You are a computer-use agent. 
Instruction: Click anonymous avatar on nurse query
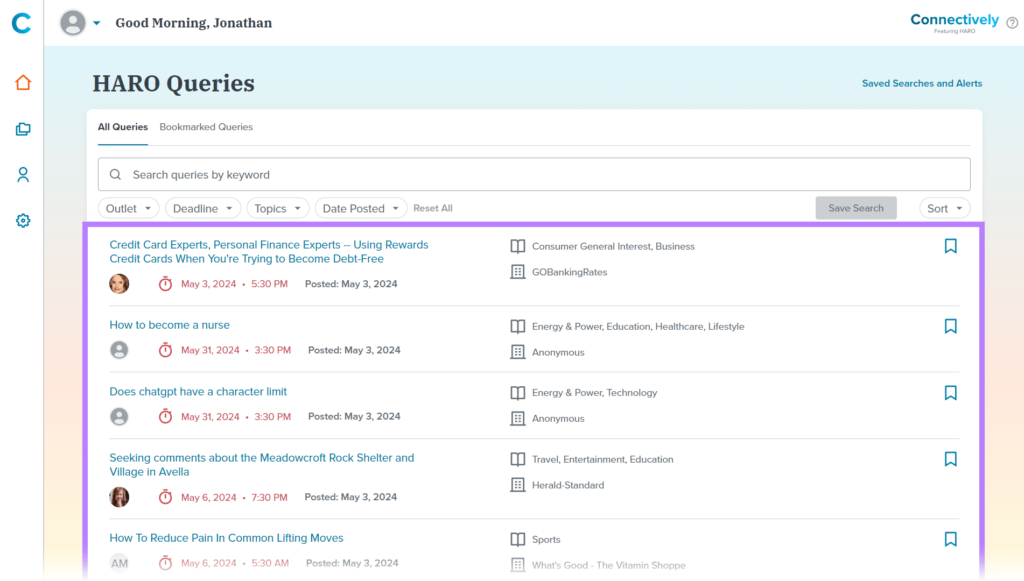point(119,351)
